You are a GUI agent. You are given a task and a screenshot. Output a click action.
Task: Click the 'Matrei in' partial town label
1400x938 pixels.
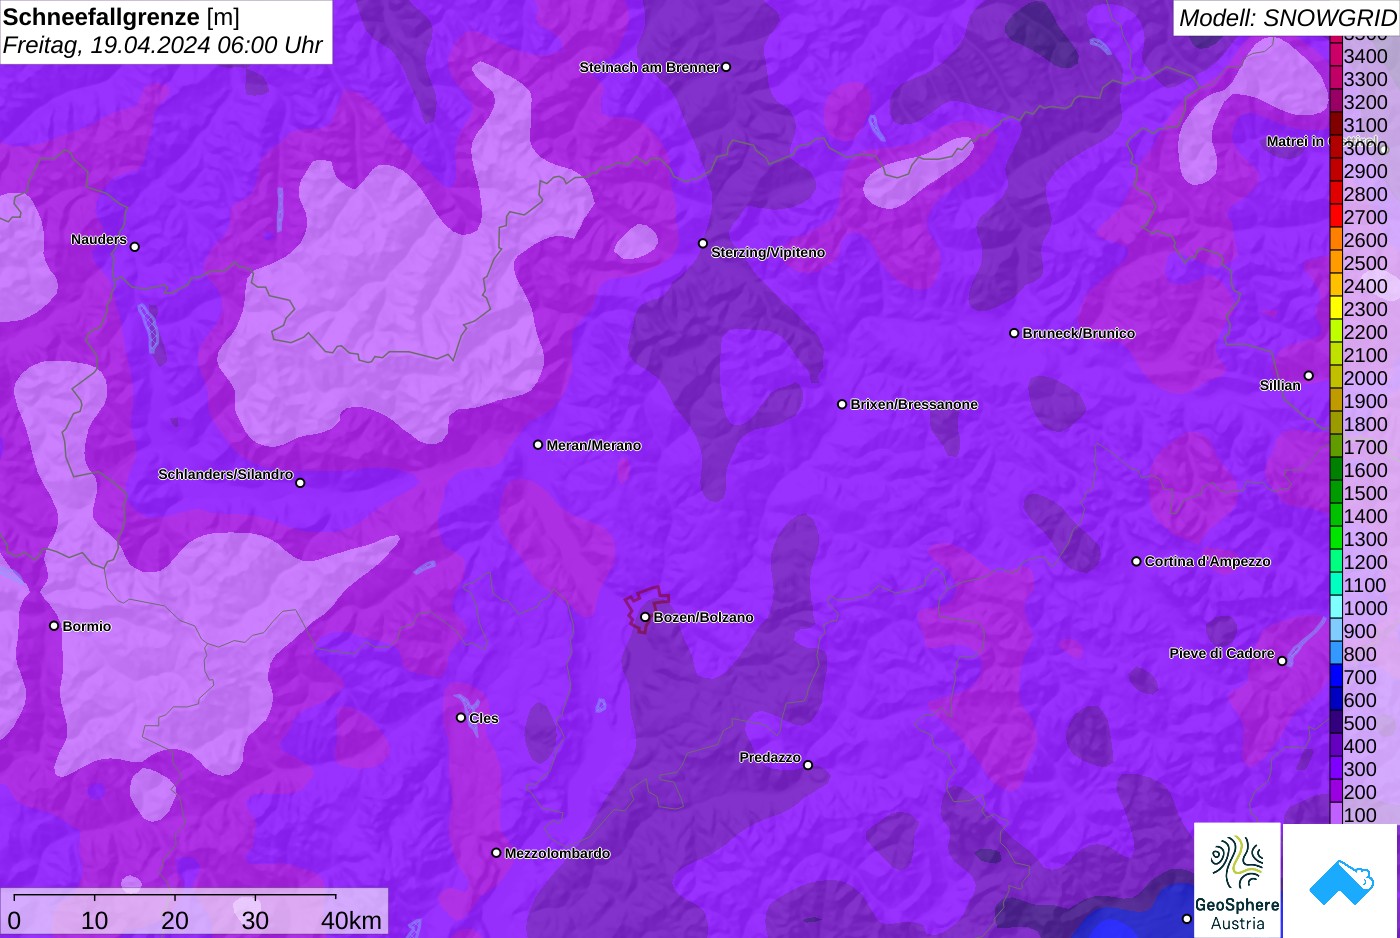pos(1295,141)
